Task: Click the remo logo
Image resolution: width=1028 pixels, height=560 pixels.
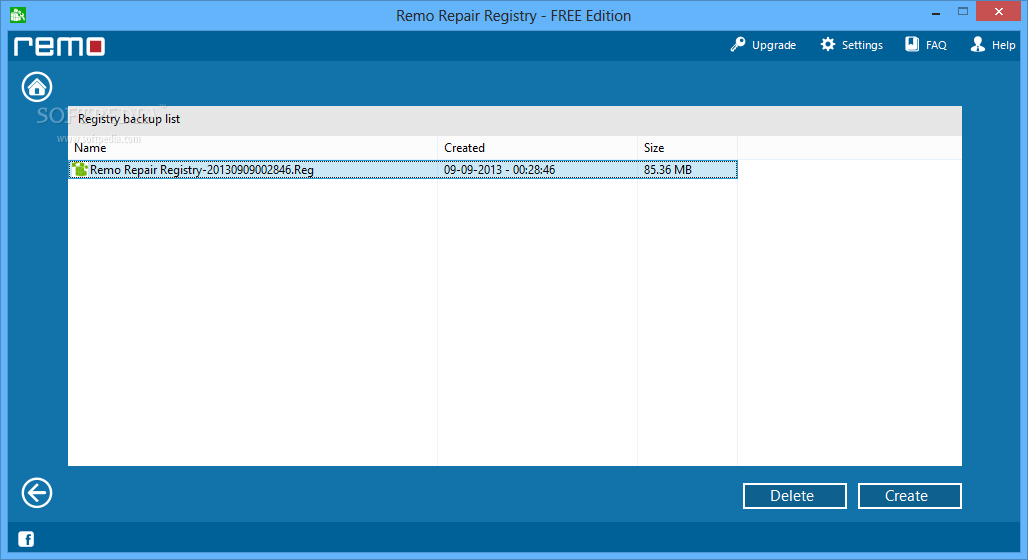Action: (60, 46)
